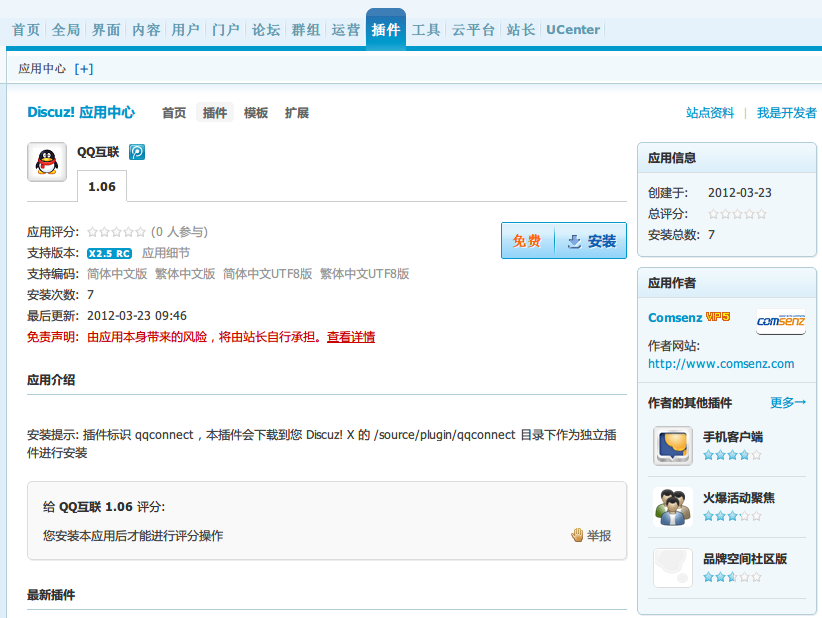Click the X2.5 RC version badge
The image size is (822, 618).
[110, 253]
